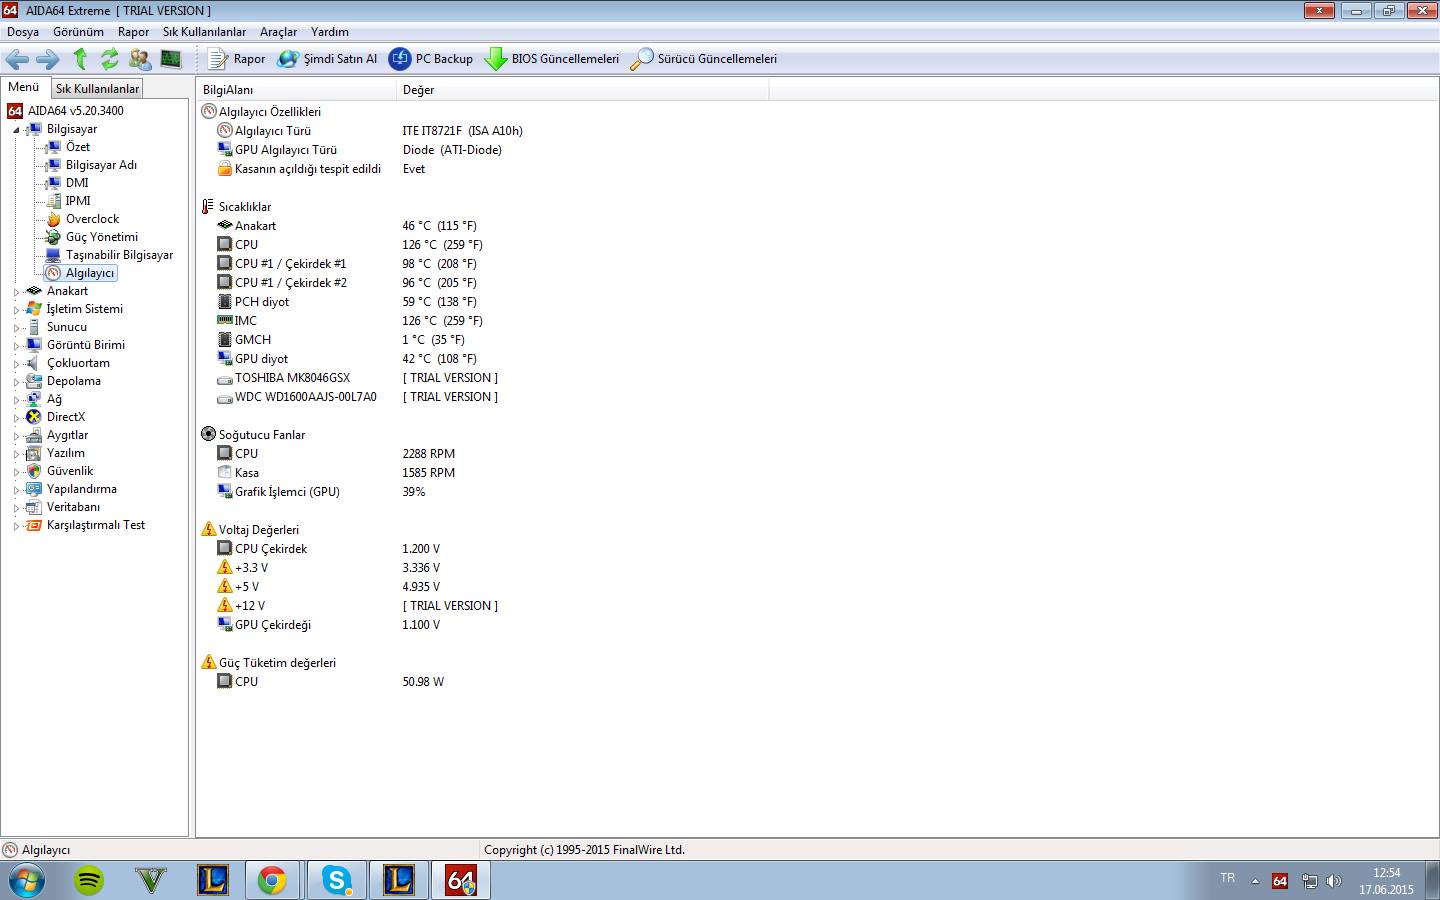Open the Overclock flame icon item
The image size is (1440, 900).
pos(54,219)
